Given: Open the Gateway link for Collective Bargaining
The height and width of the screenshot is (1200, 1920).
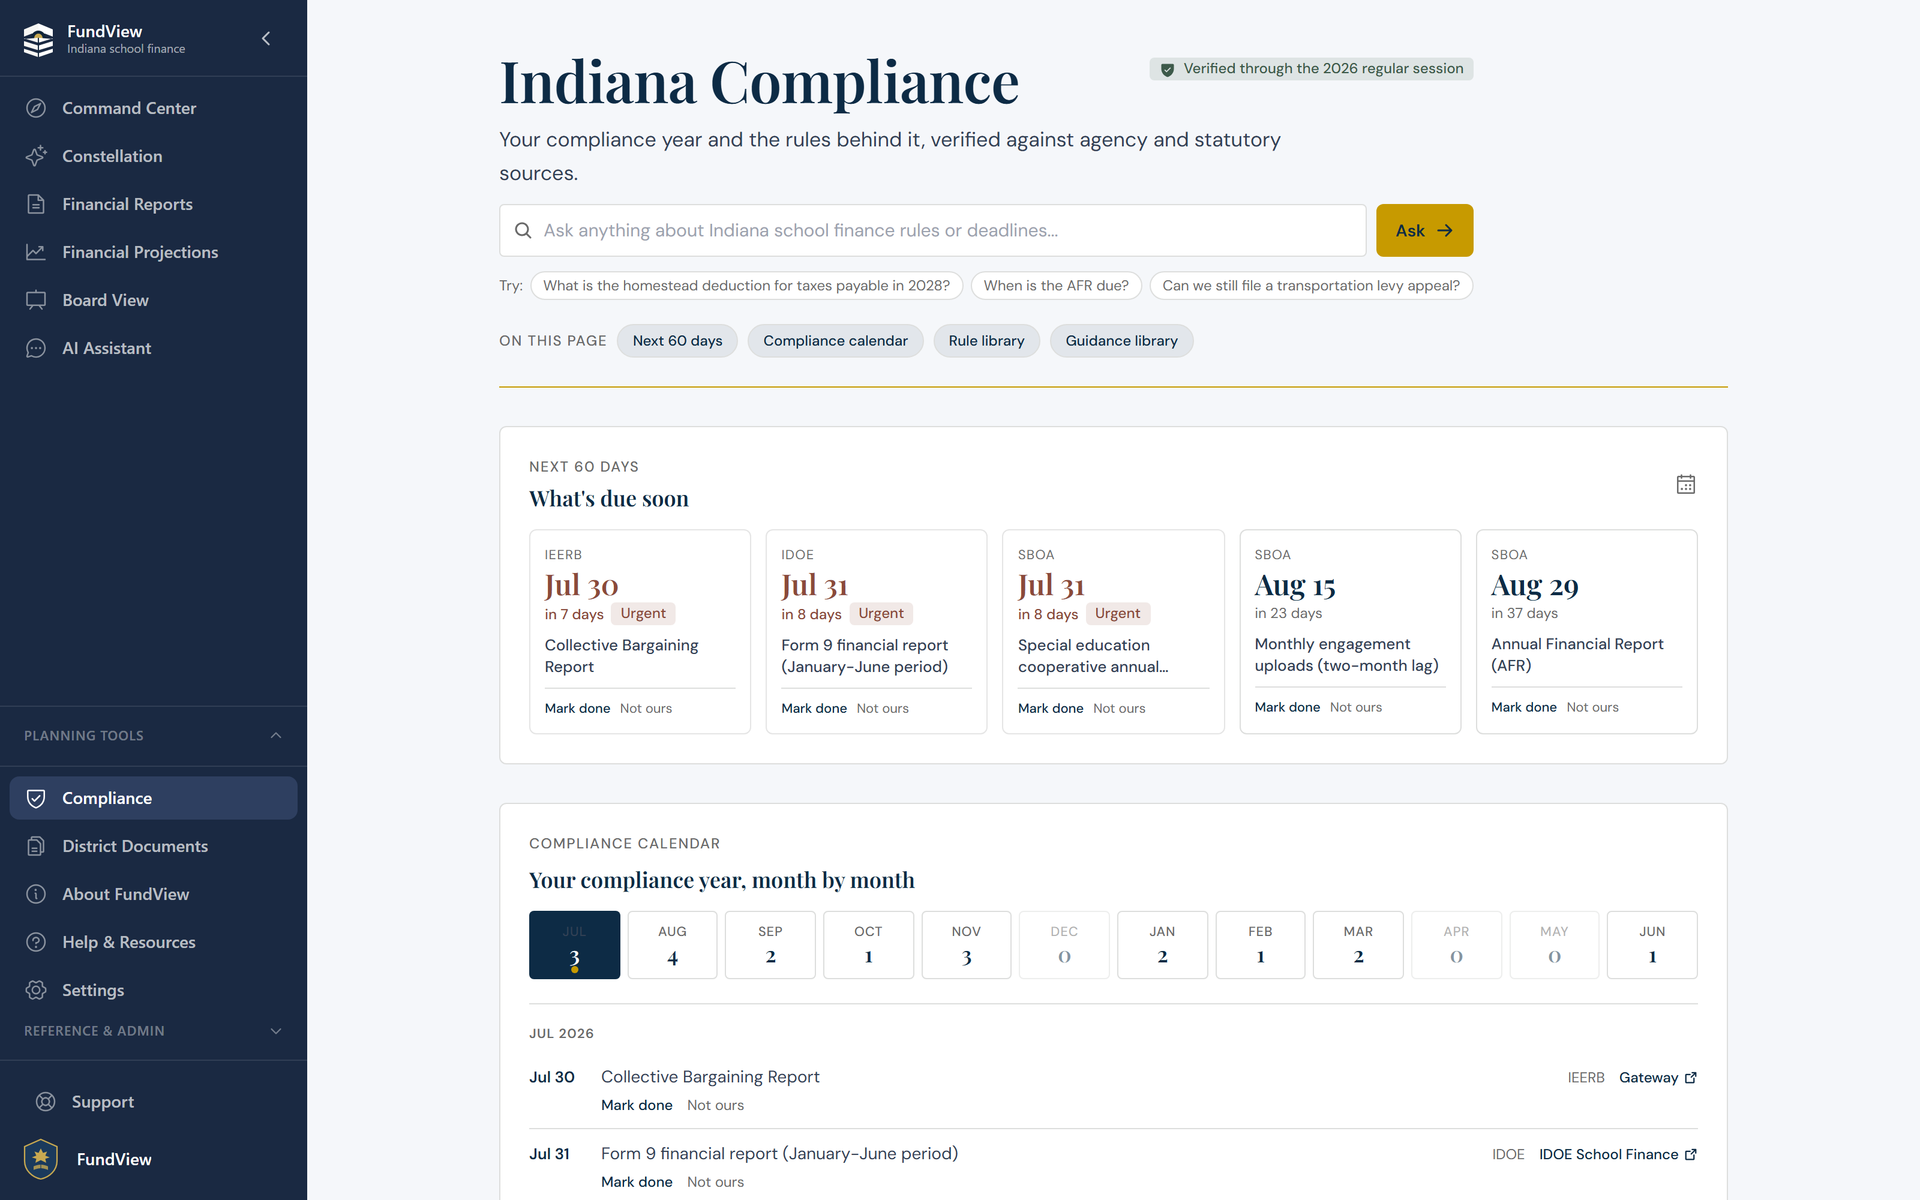Looking at the screenshot, I should click(x=1657, y=1078).
